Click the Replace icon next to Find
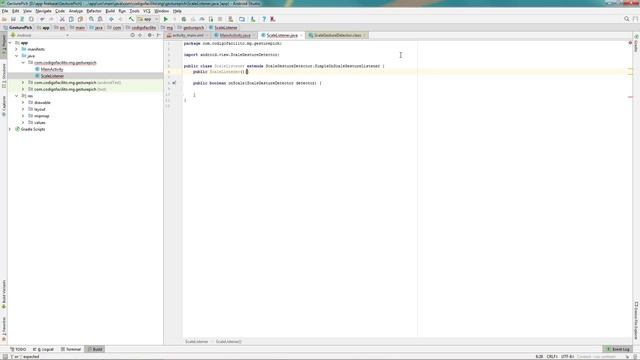Viewport: 640px width, 360px height. point(100,19)
